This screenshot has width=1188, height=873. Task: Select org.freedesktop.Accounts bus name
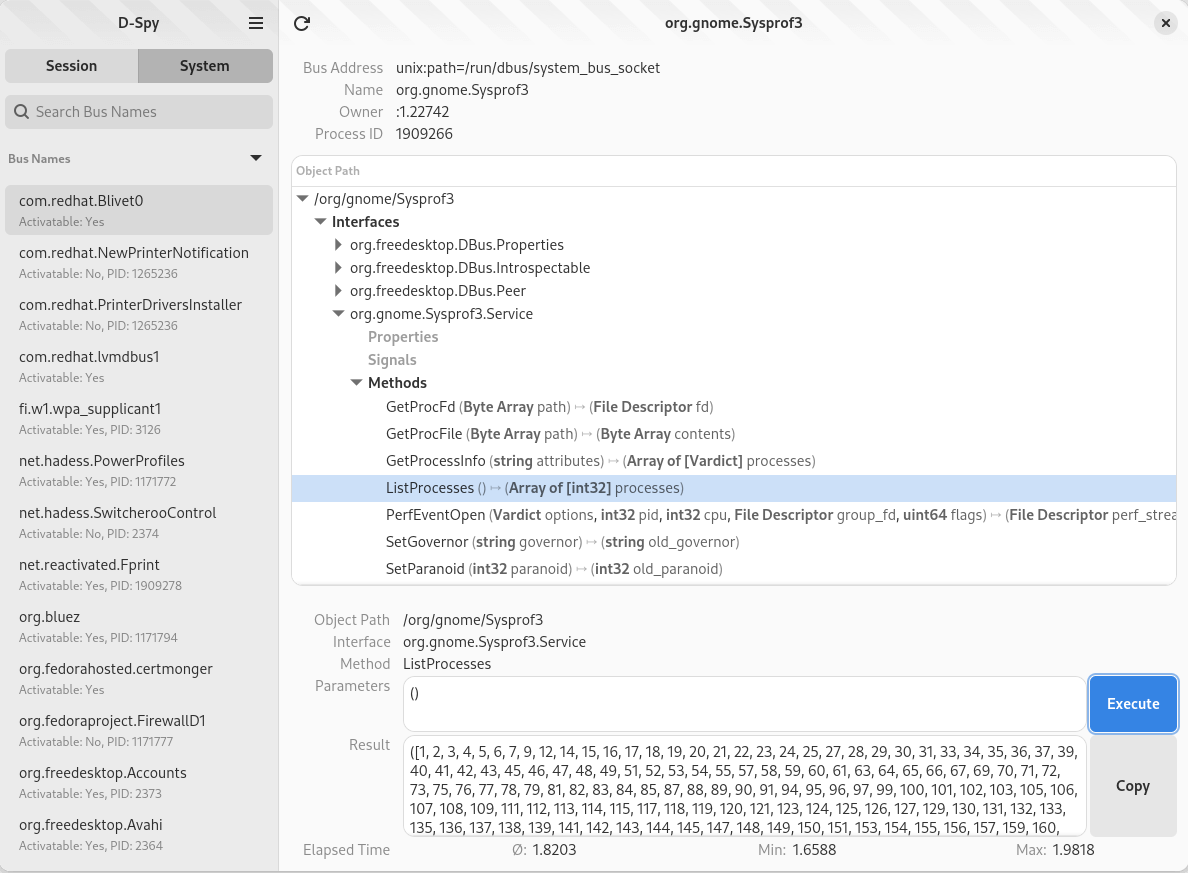point(139,783)
